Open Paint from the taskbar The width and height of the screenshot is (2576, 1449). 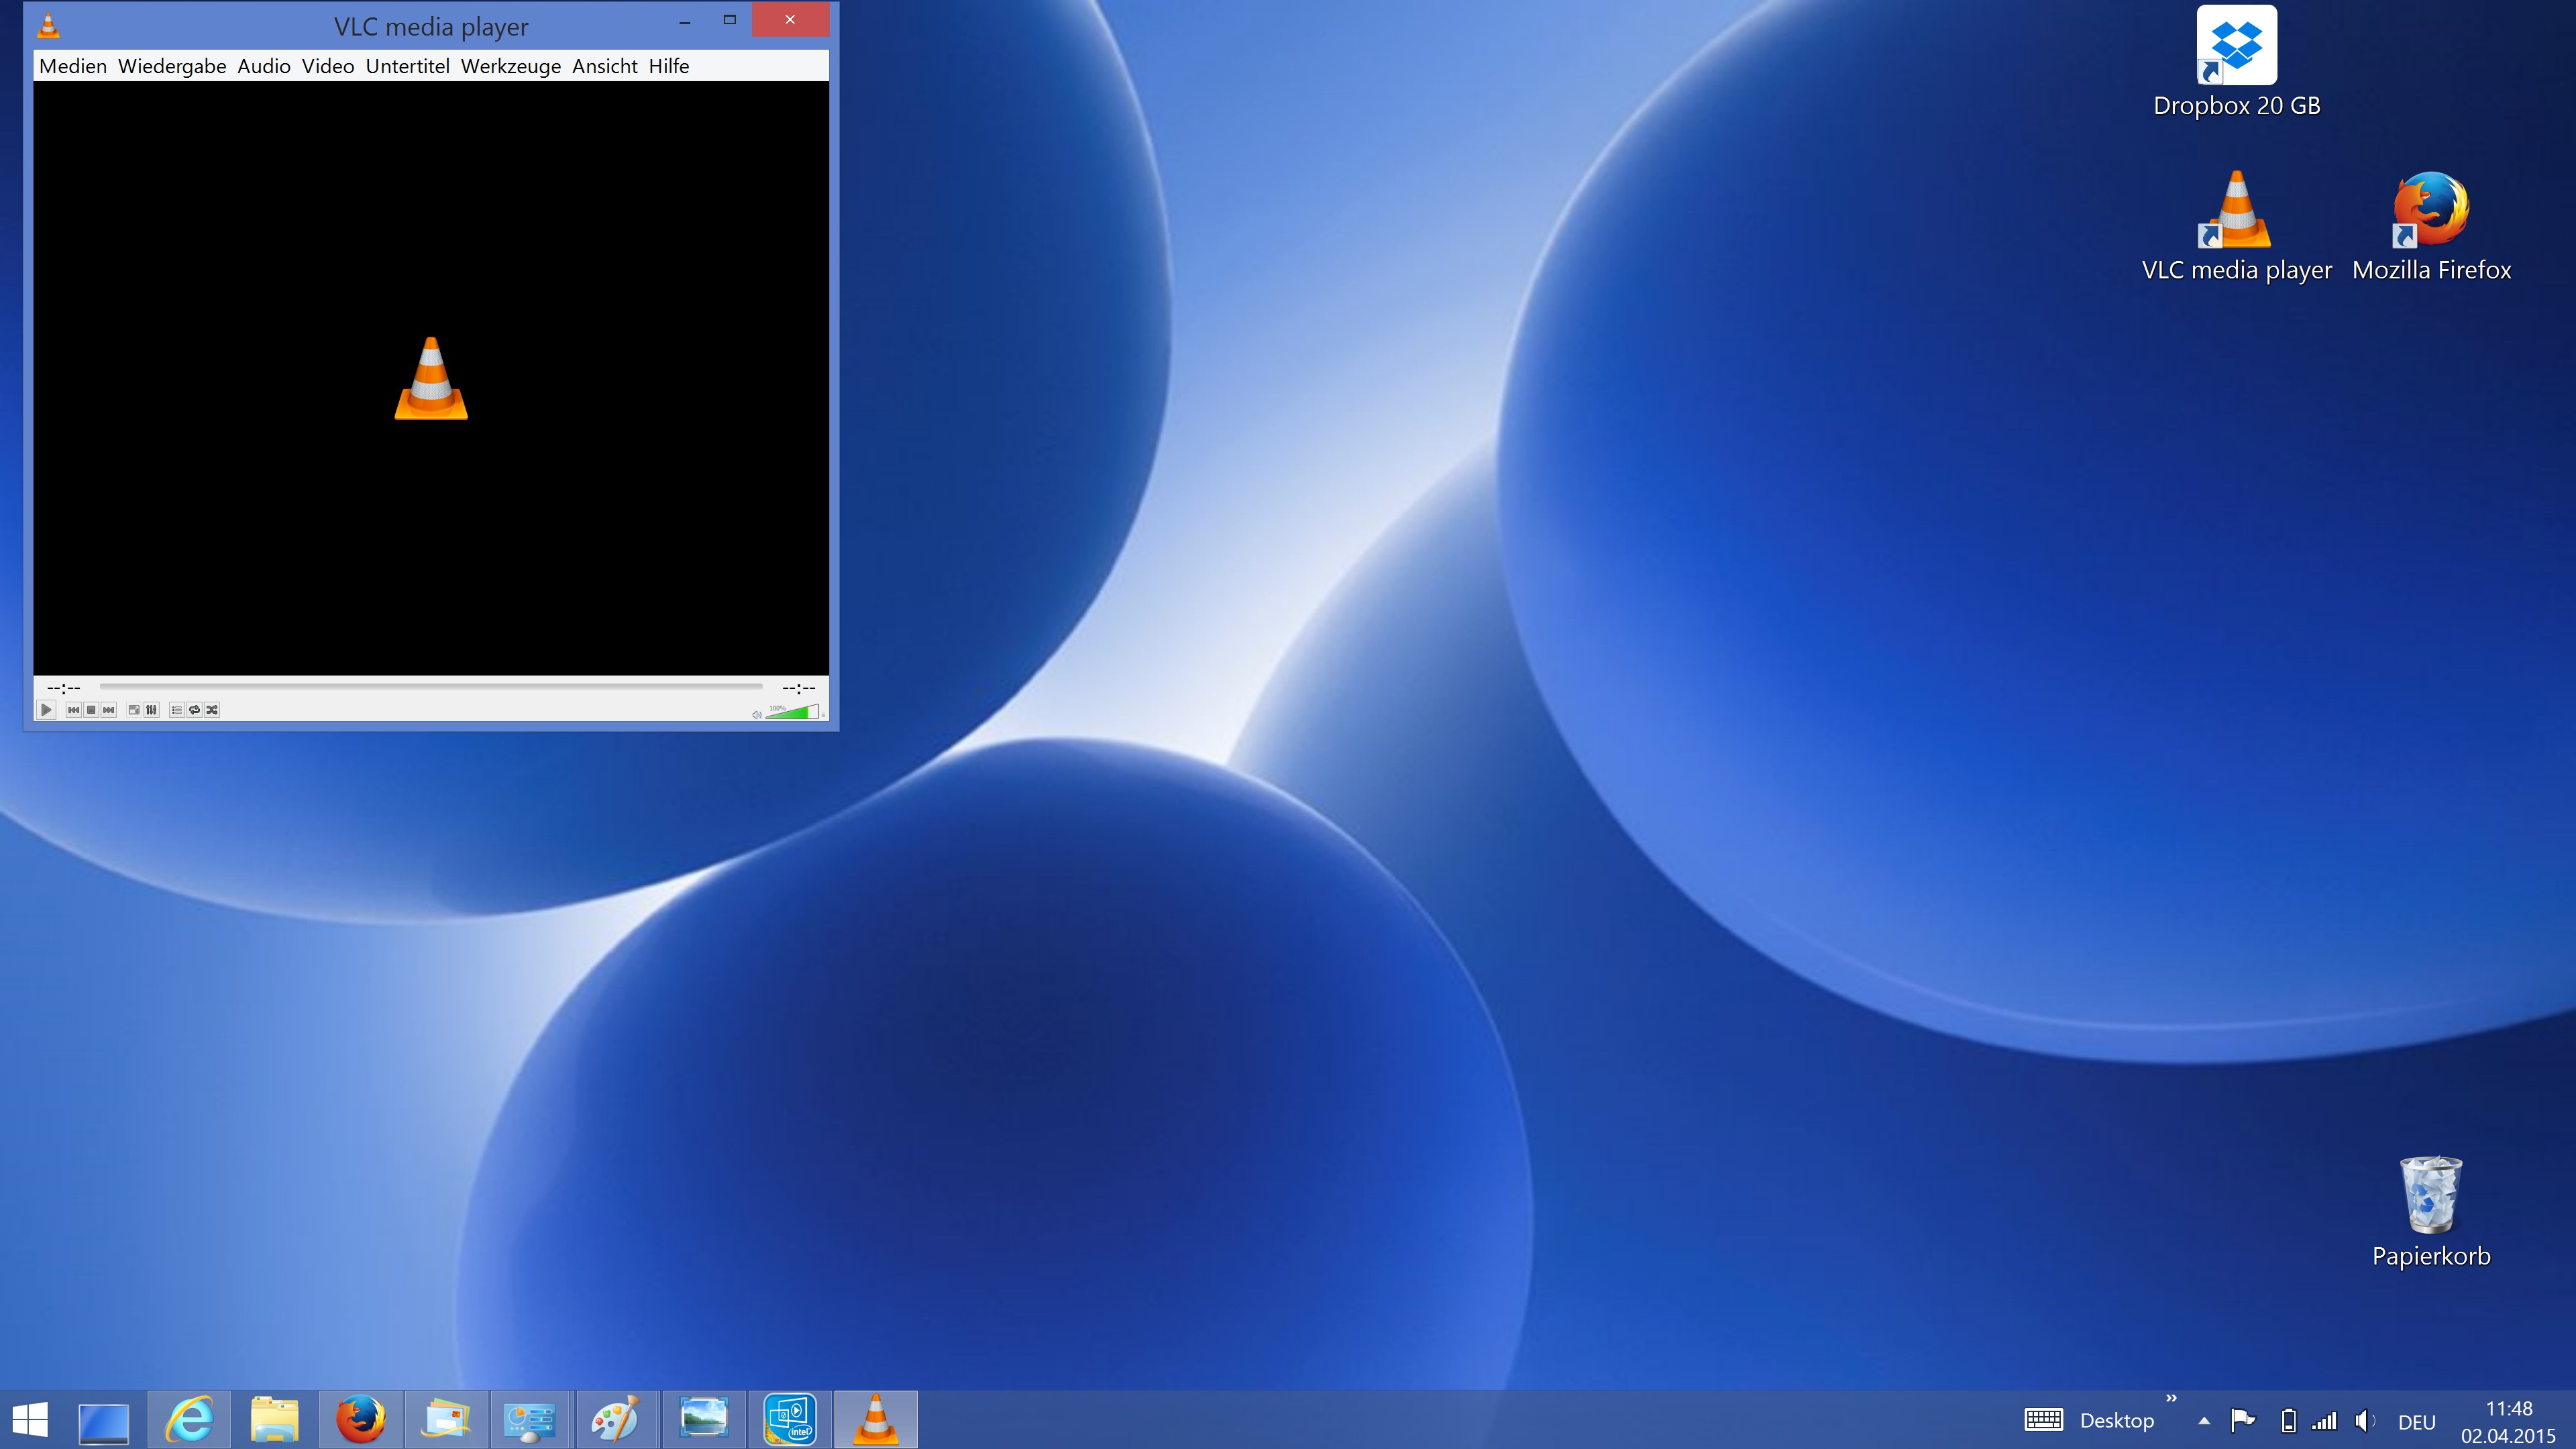(x=616, y=1420)
